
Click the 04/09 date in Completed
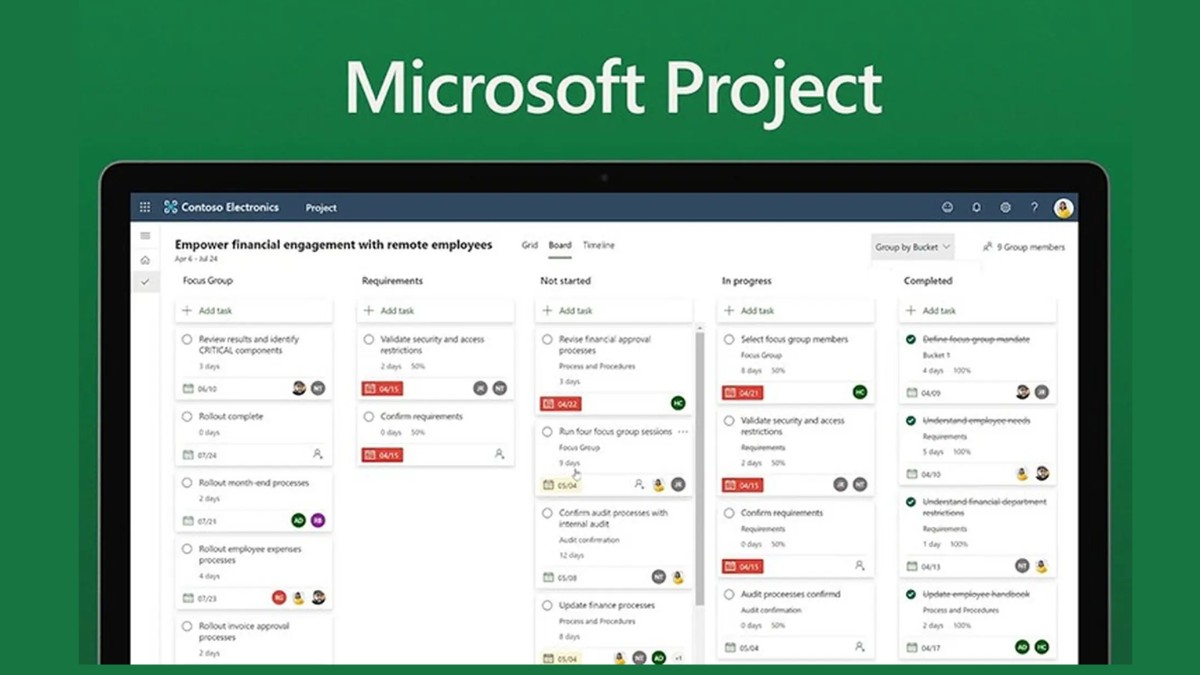923,393
